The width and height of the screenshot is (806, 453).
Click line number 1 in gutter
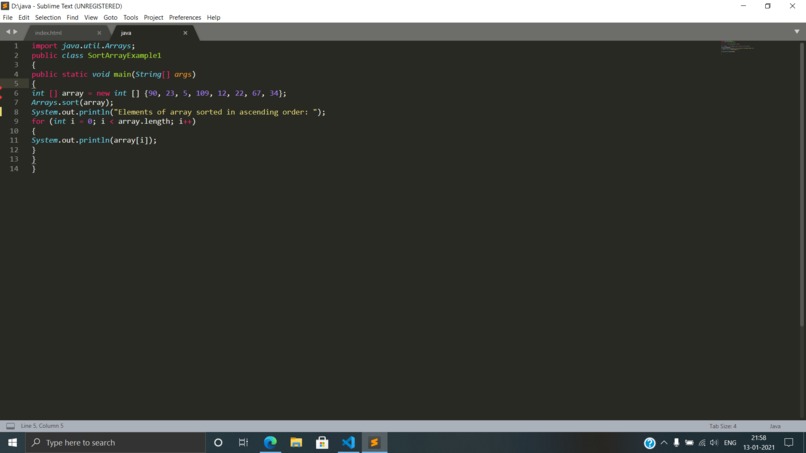coord(16,46)
